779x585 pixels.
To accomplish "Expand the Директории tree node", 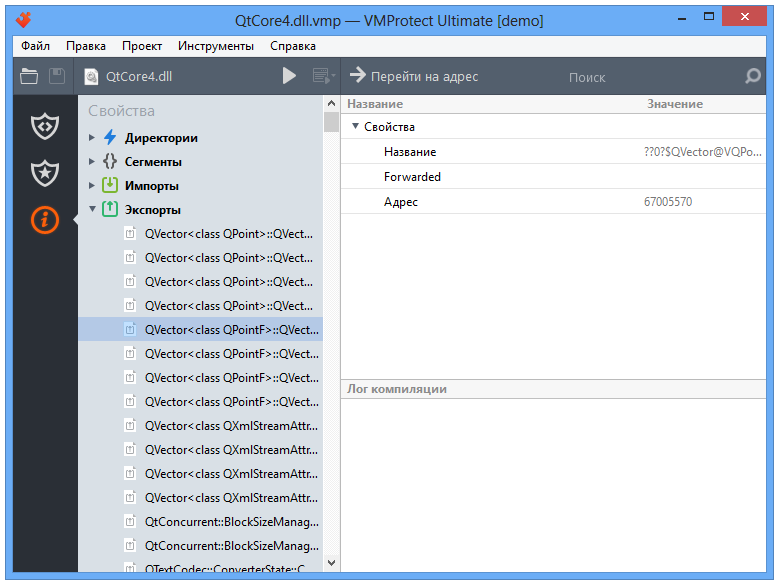I will click(x=91, y=137).
